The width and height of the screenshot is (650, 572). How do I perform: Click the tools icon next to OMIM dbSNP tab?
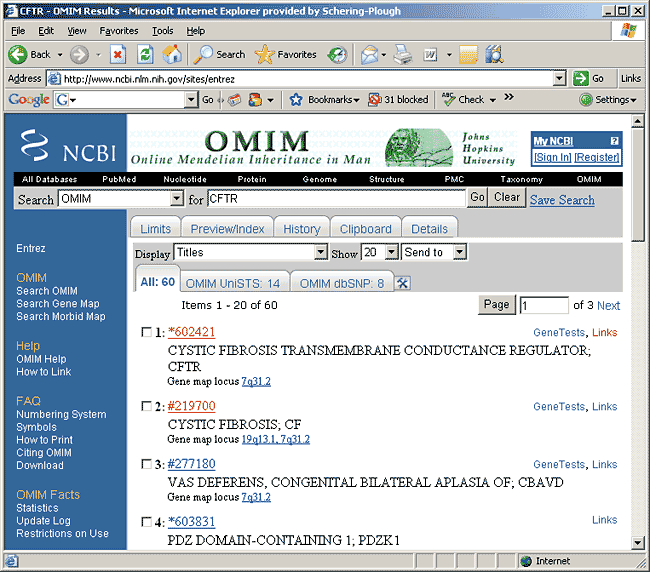coord(402,284)
